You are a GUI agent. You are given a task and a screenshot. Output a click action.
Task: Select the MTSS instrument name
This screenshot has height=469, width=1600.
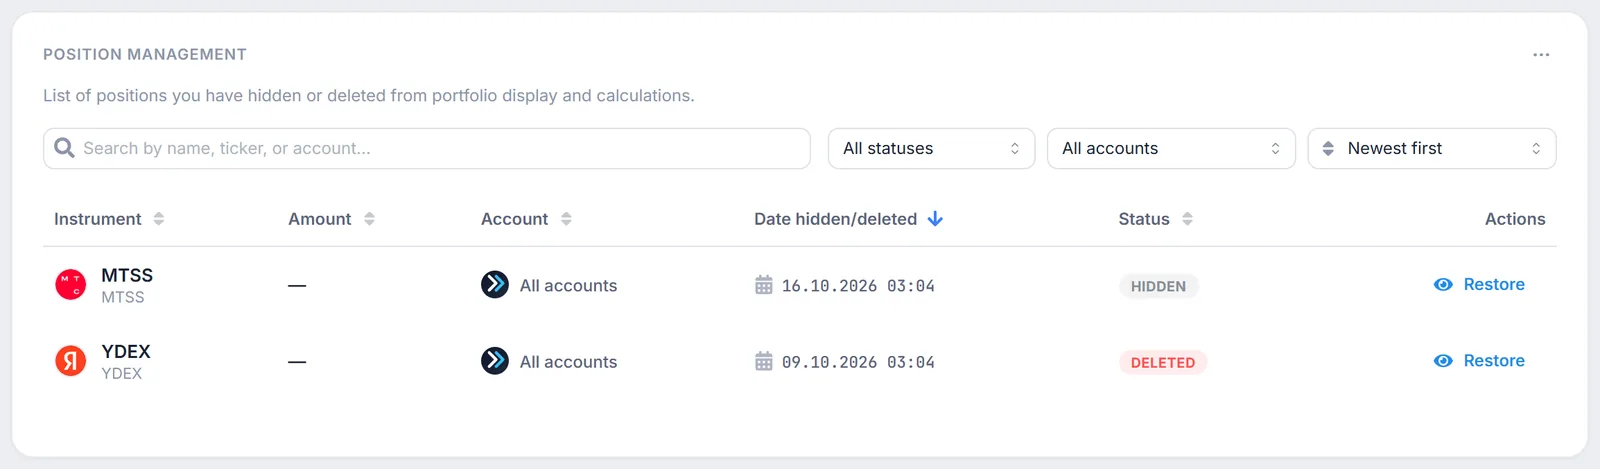coord(127,275)
